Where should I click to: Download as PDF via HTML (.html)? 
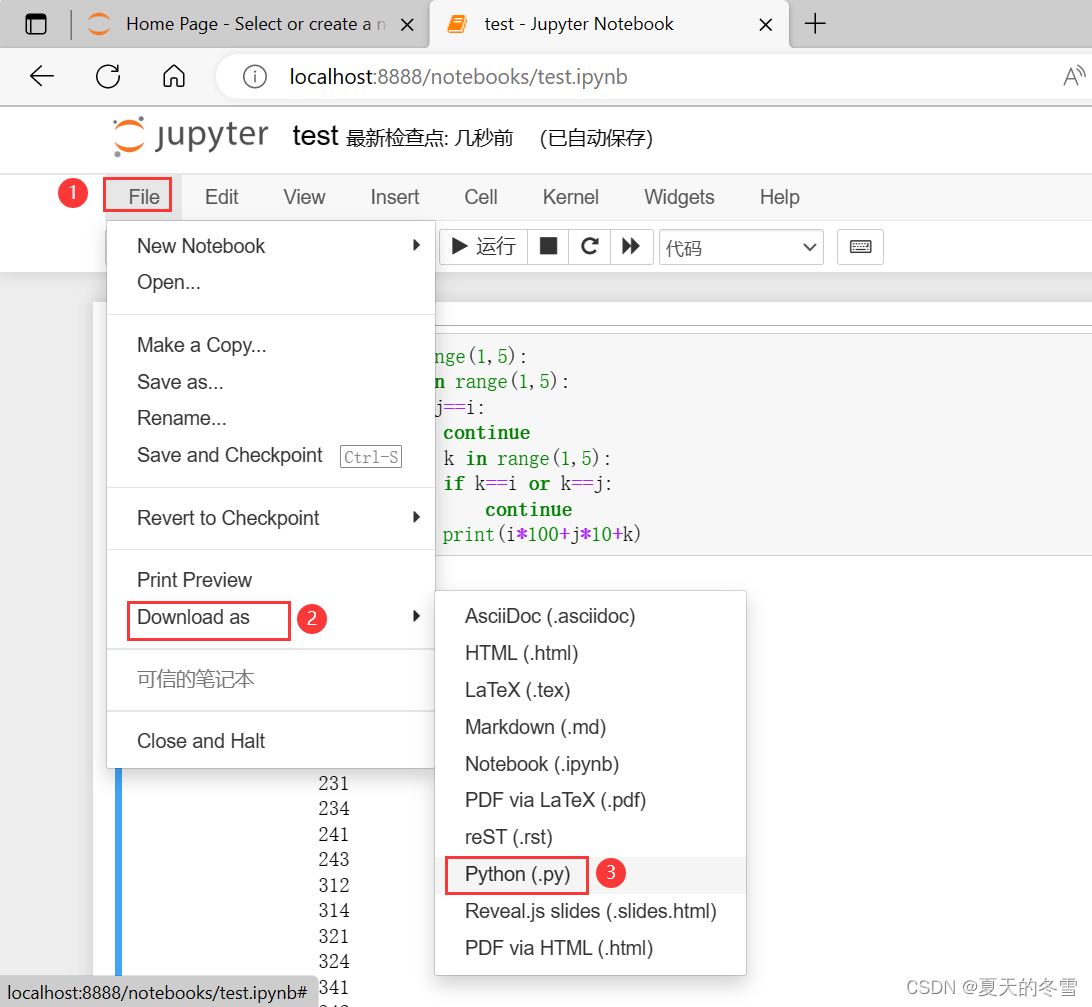pyautogui.click(x=591, y=948)
